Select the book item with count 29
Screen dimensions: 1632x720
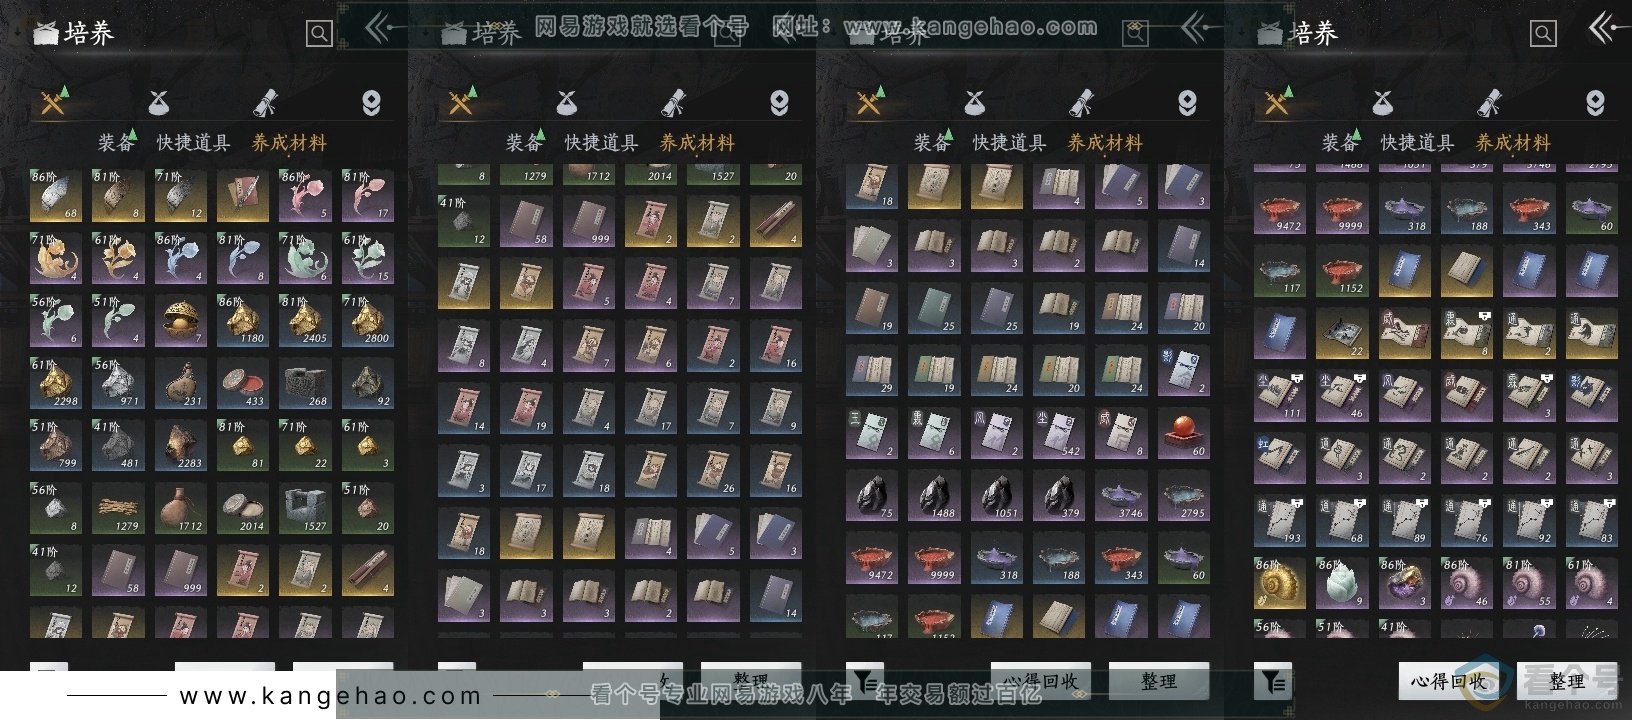coord(872,370)
